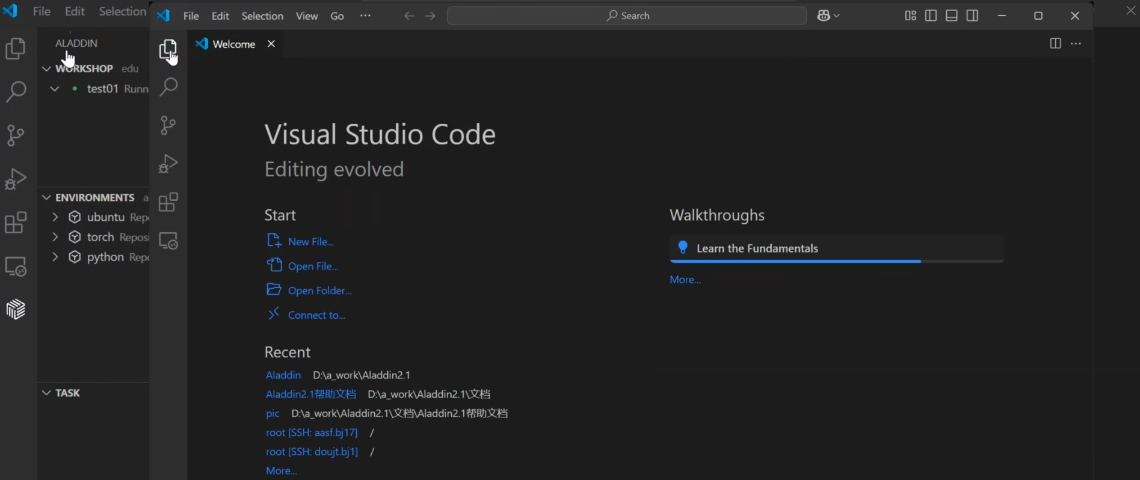Open Explorer icon in the background window
Screen dimensions: 1140x480
pyautogui.click(x=16, y=49)
